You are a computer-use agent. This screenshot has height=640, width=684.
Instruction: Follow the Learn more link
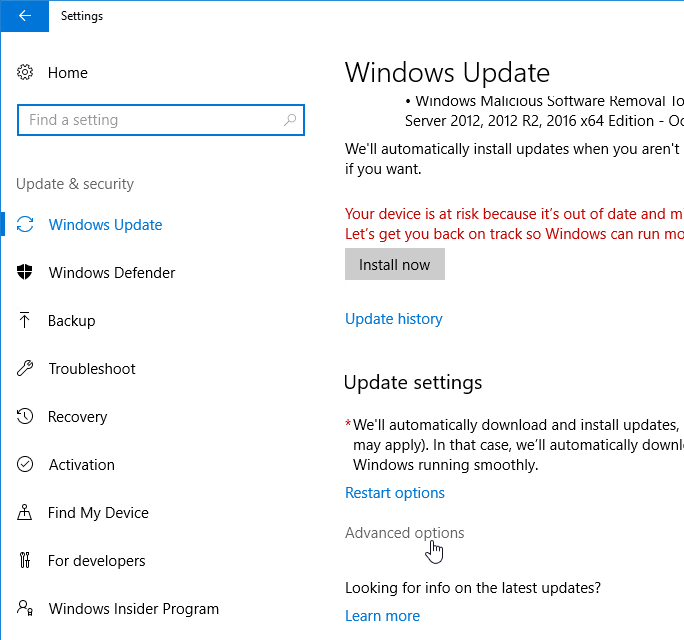coord(382,616)
